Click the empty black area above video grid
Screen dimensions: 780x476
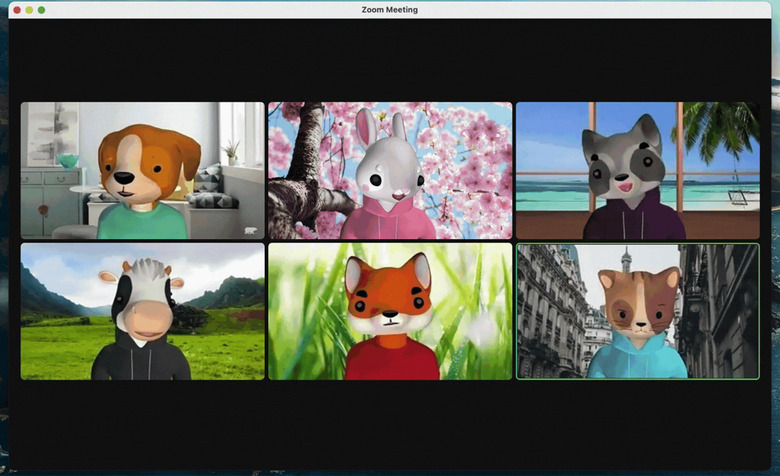coord(389,60)
